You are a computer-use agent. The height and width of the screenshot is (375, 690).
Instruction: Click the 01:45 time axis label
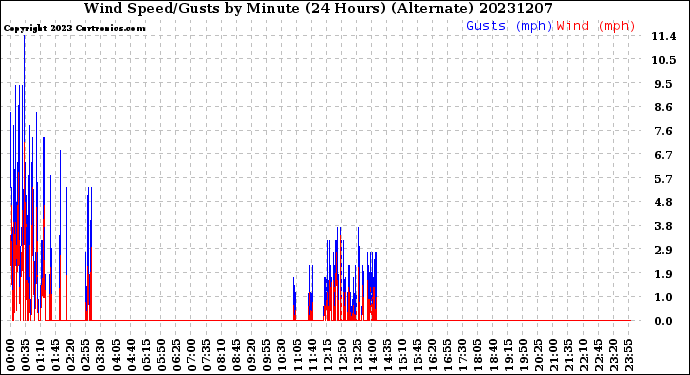coord(55,355)
